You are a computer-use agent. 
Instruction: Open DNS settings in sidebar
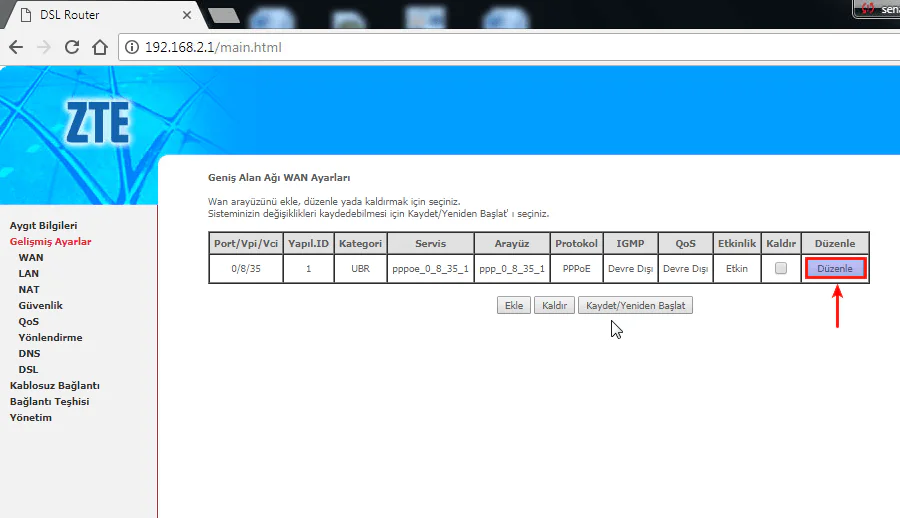29,354
